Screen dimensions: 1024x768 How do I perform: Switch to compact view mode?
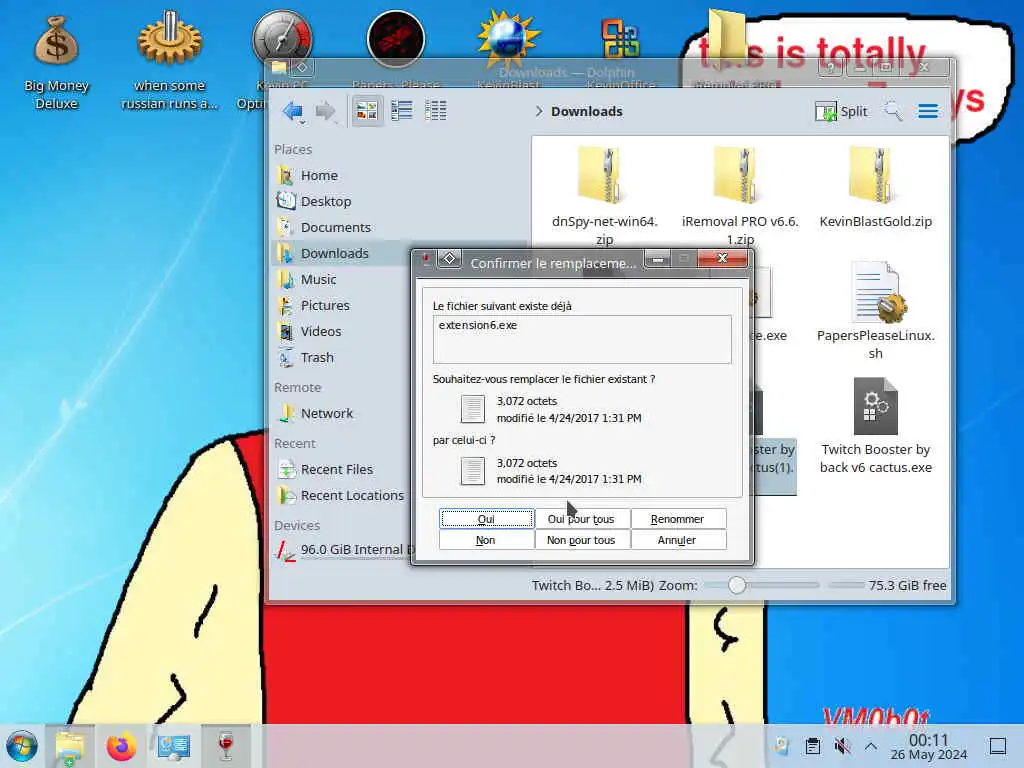coord(402,111)
